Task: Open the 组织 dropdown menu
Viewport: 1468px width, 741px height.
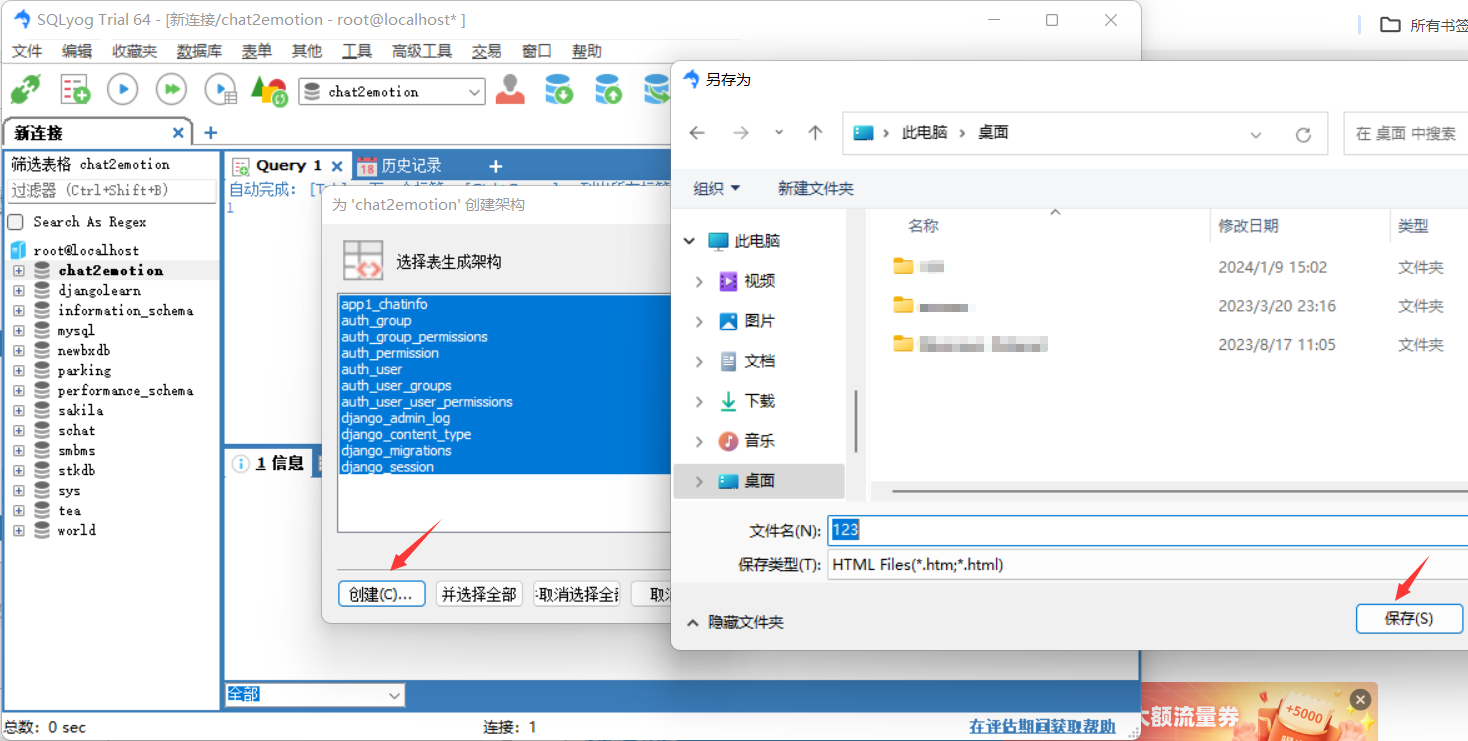Action: [717, 188]
